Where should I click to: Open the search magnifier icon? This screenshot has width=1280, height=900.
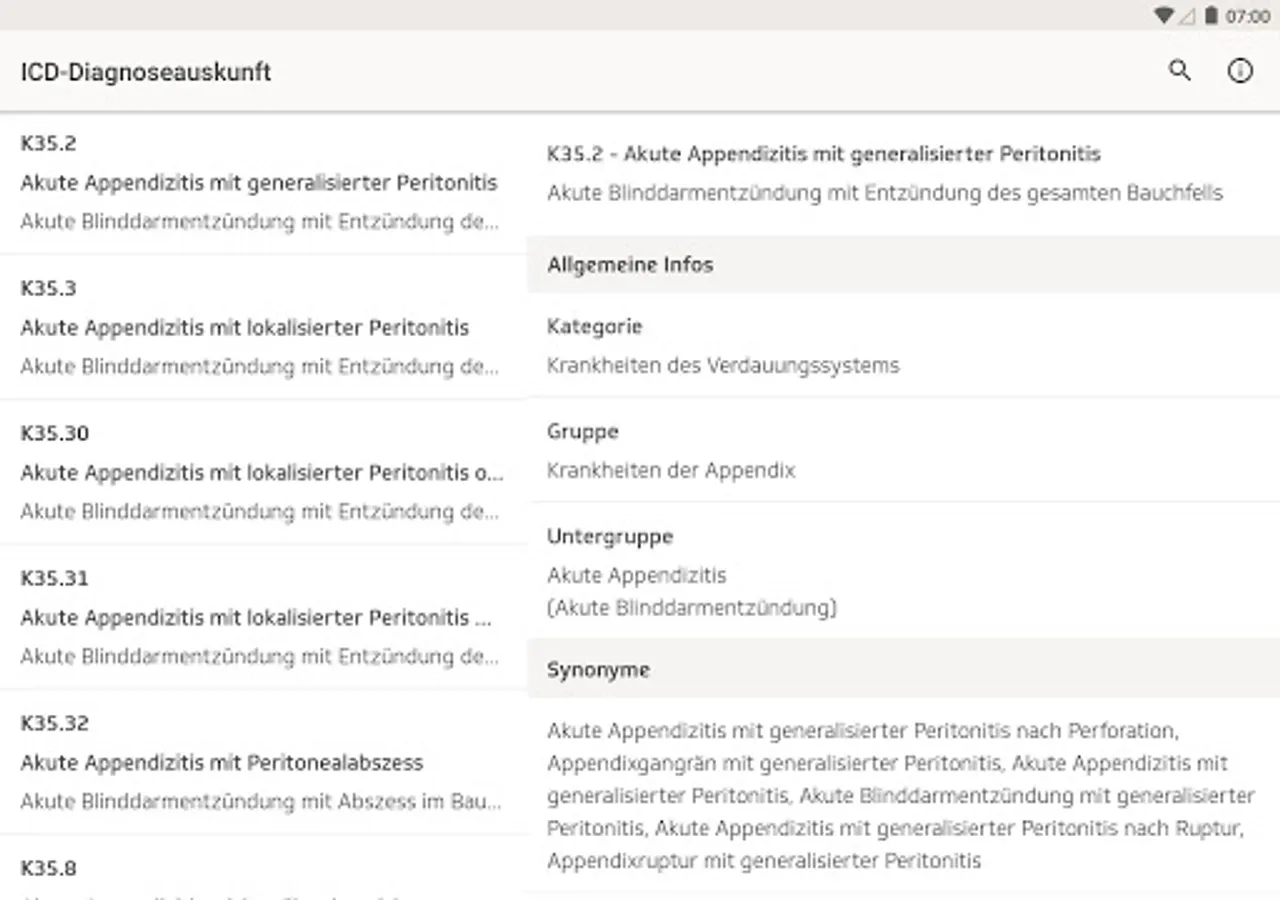click(x=1180, y=71)
